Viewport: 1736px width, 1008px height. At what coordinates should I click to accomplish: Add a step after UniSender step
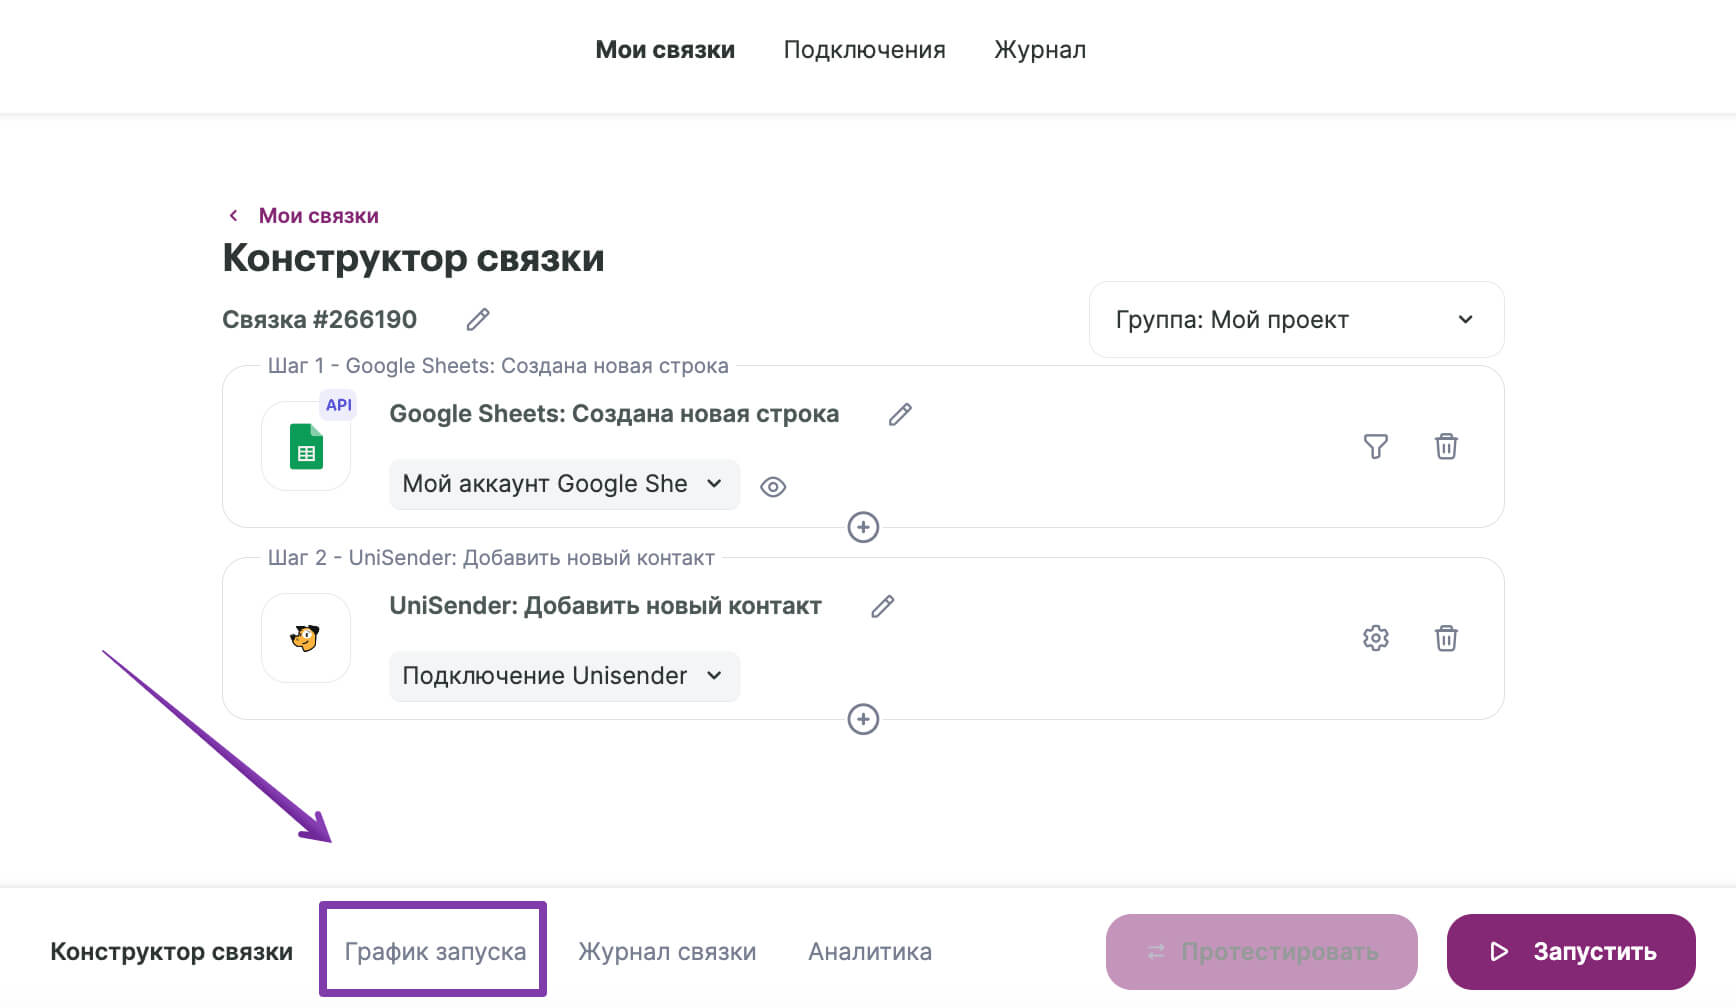pos(863,719)
